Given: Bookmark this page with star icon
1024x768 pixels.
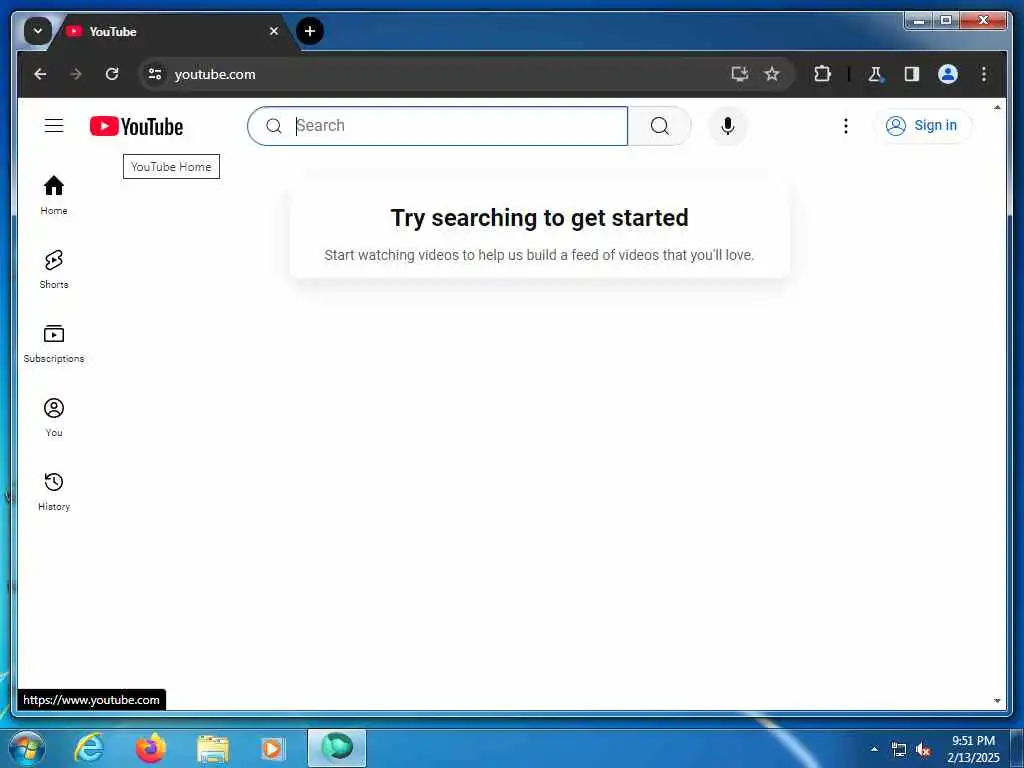Looking at the screenshot, I should click(x=772, y=74).
